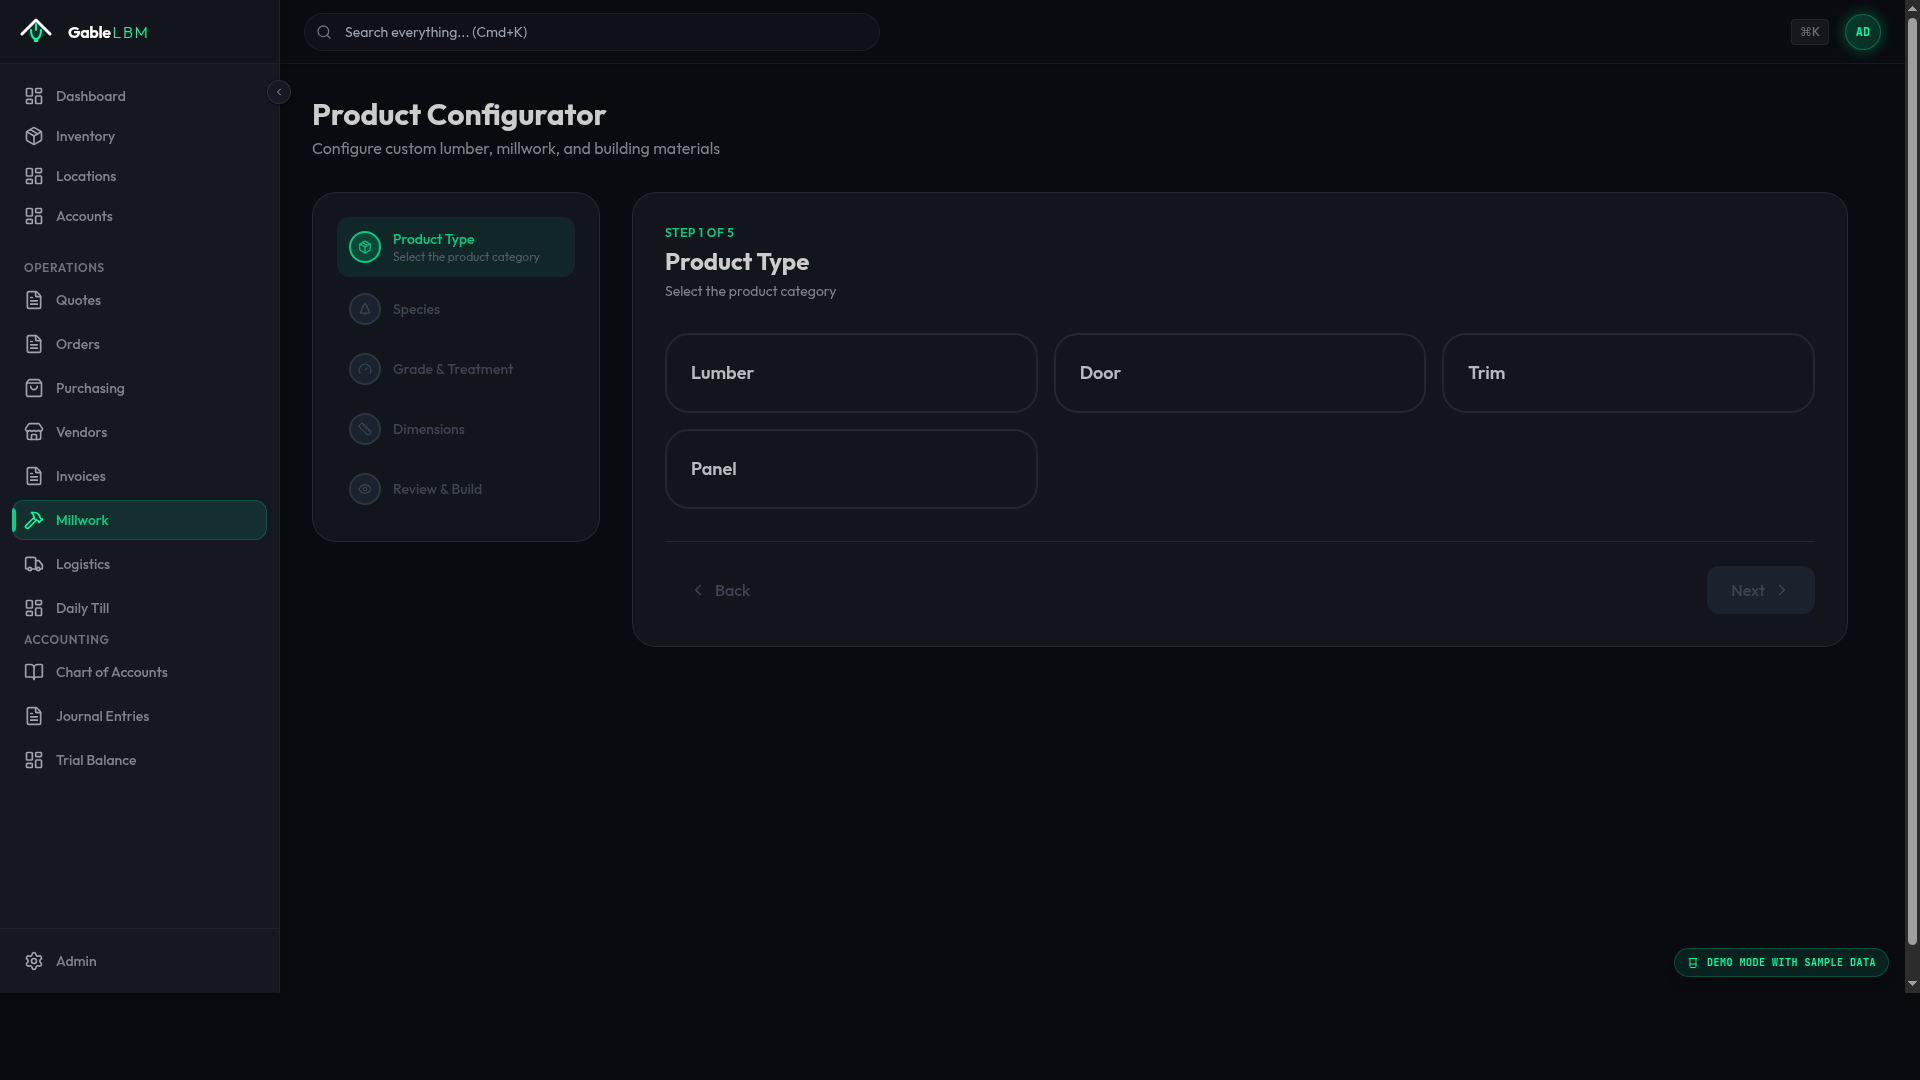
Task: Open search via the magnifier icon
Action: coord(323,31)
